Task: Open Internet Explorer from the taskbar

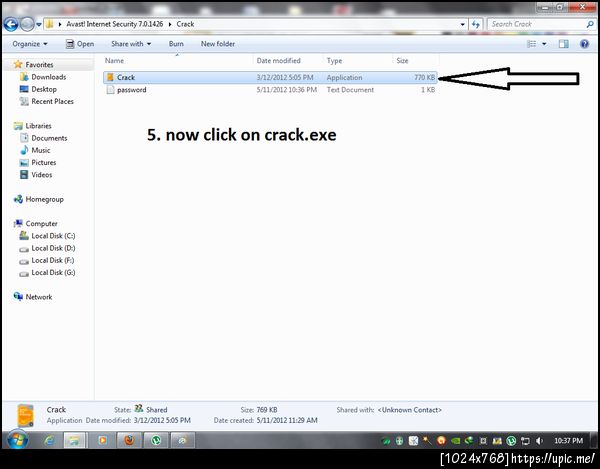Action: [49, 441]
